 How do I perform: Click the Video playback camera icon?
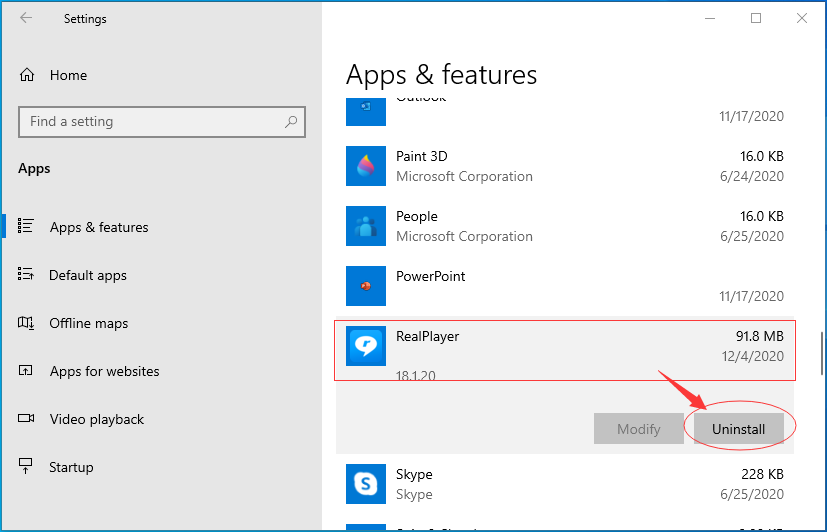click(x=26, y=418)
